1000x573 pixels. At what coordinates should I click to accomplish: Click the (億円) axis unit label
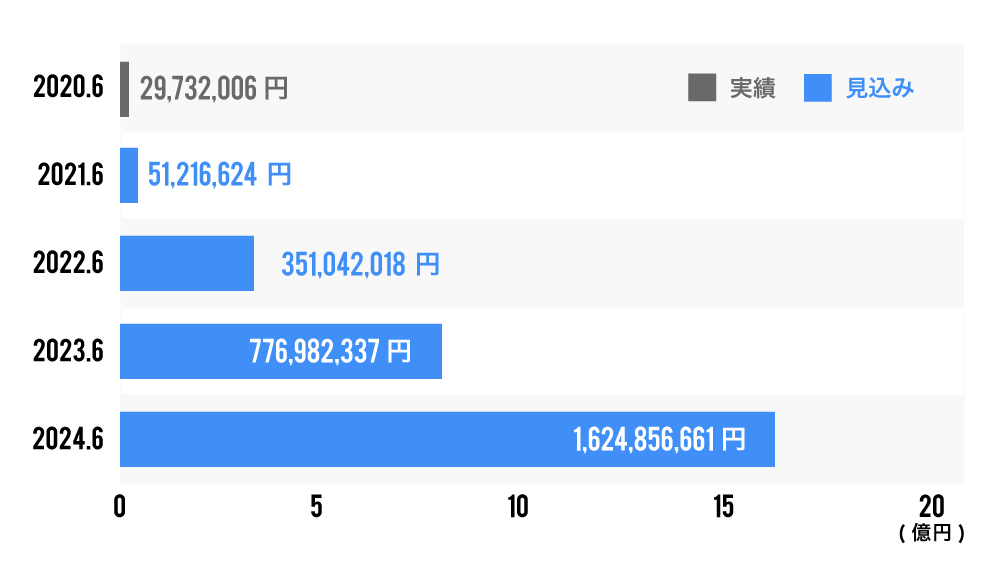[x=932, y=533]
